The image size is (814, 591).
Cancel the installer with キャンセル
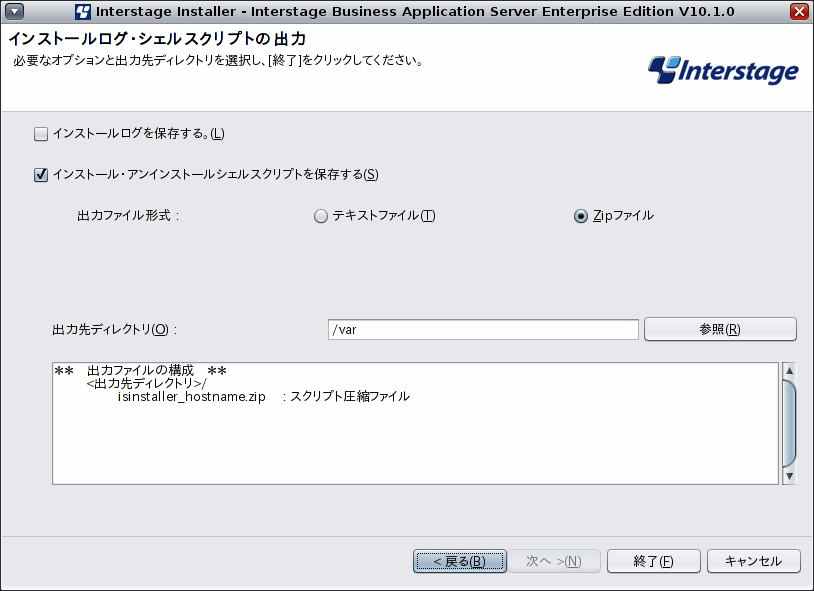click(x=753, y=561)
